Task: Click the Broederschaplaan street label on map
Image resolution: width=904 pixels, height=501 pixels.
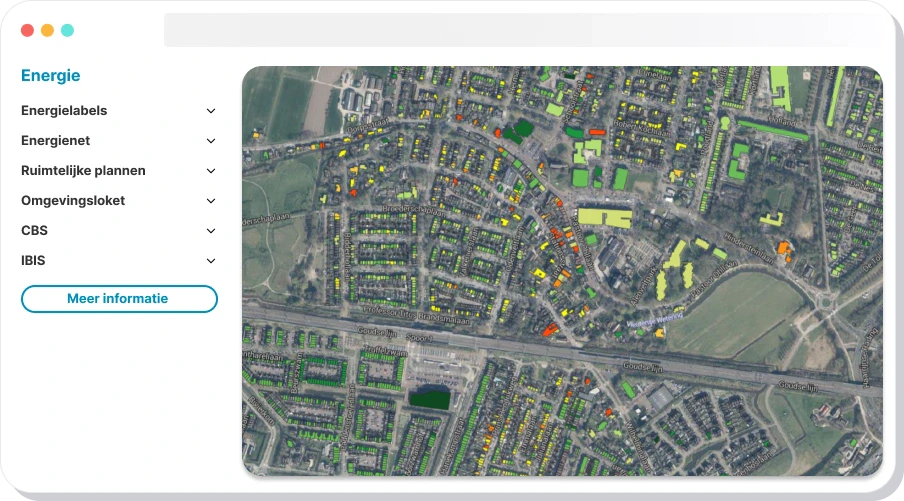Action: (413, 210)
